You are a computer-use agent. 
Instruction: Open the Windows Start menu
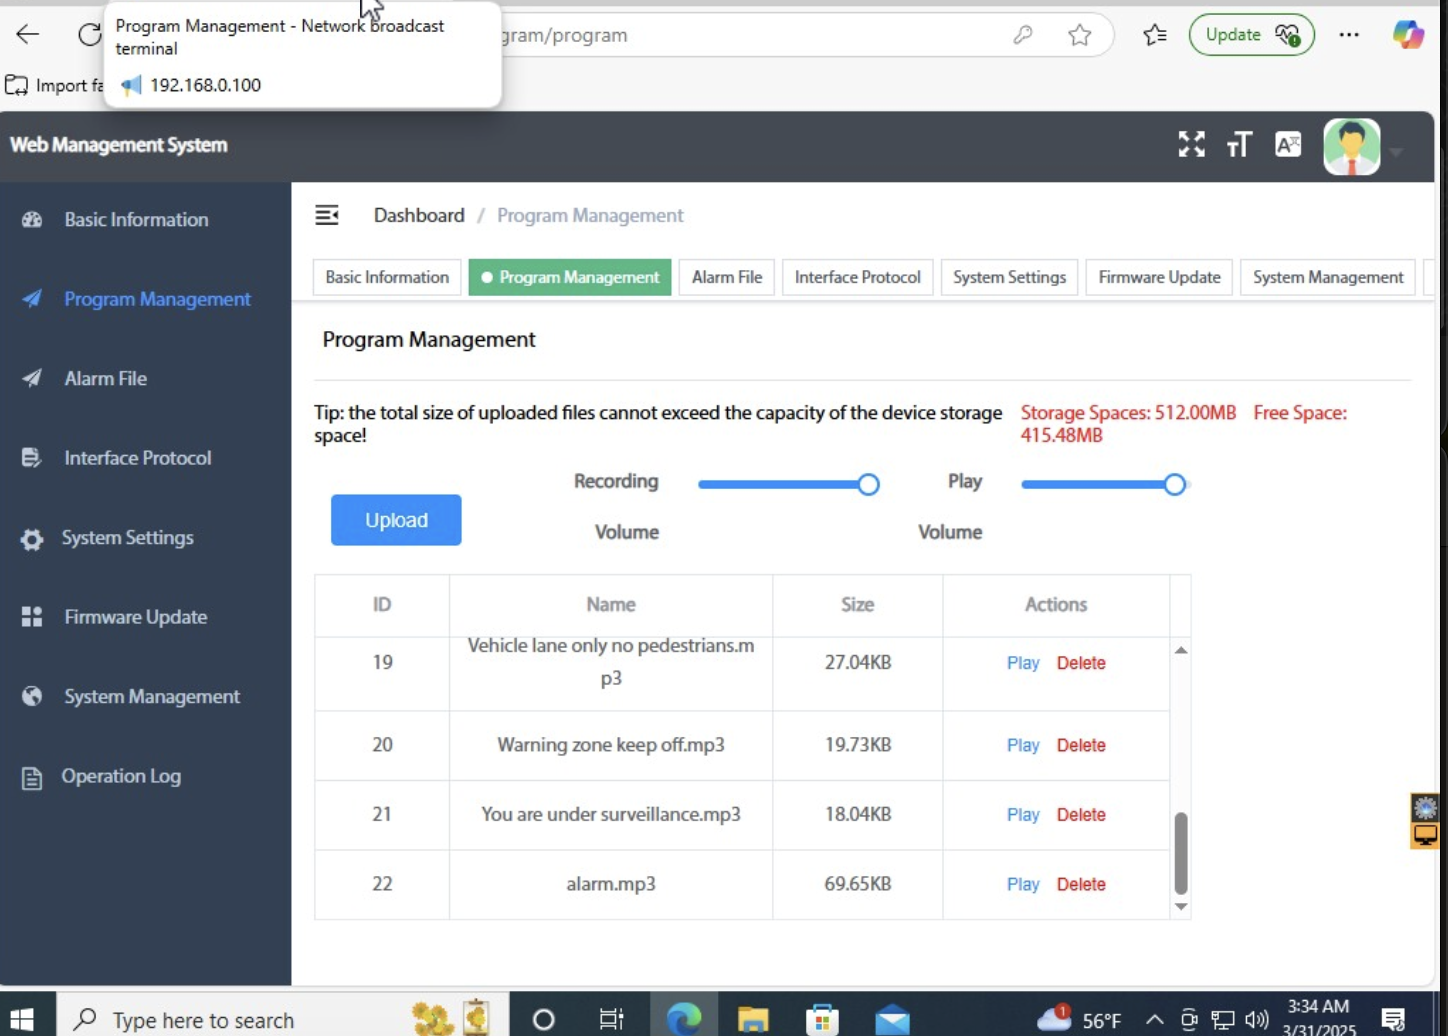(x=22, y=1019)
